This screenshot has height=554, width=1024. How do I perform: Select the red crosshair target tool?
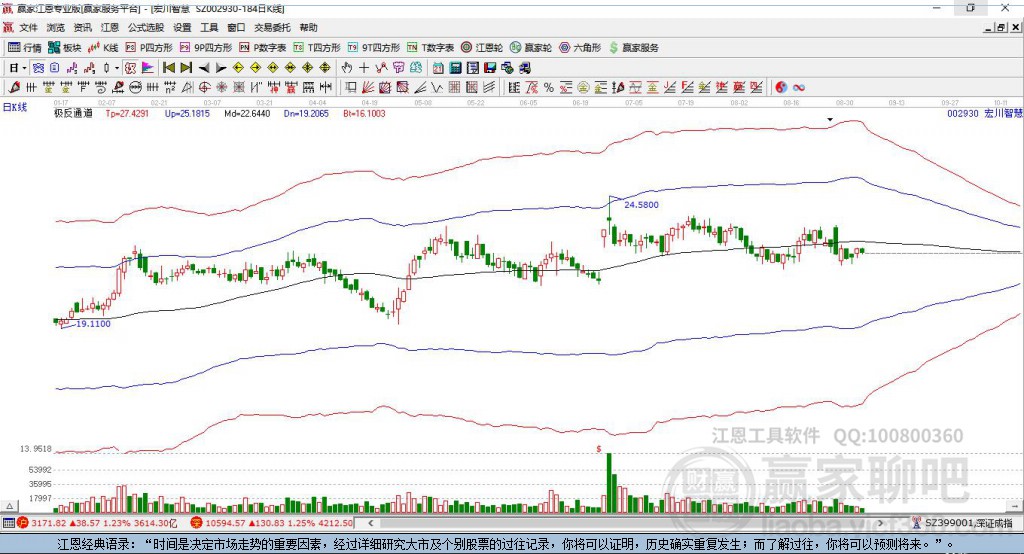[x=204, y=88]
